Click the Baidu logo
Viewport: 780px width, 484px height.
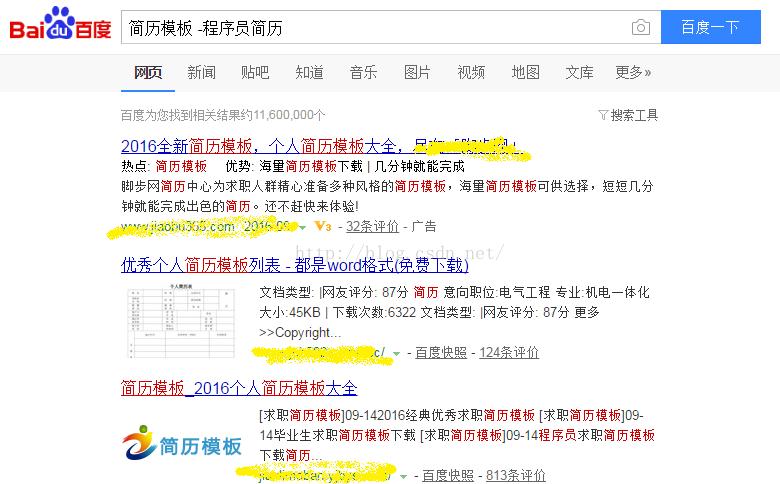(x=60, y=24)
